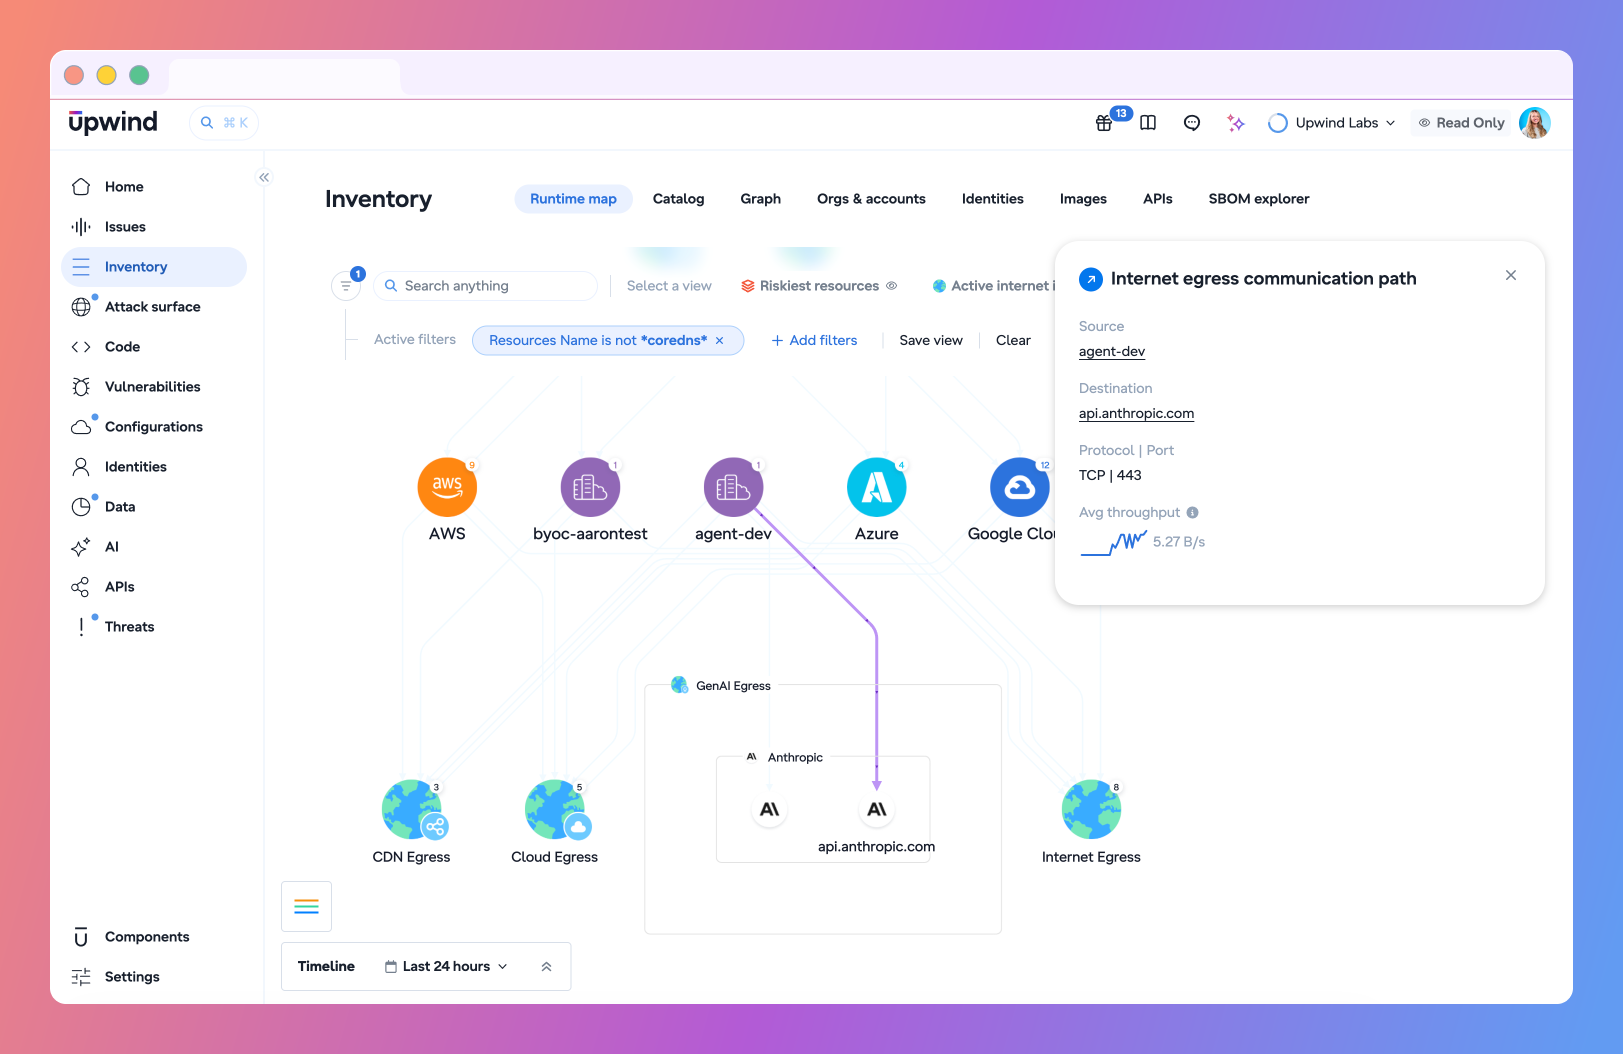Screen dimensions: 1623x1054
Task: Open AI in sidebar
Action: (154, 547)
